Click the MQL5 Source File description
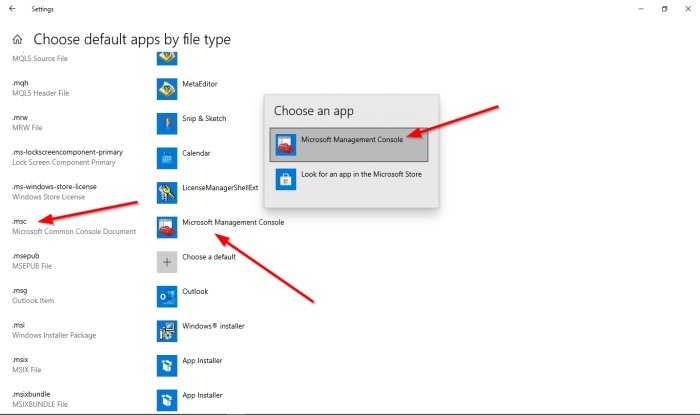Image resolution: width=700 pixels, height=415 pixels. [40, 58]
